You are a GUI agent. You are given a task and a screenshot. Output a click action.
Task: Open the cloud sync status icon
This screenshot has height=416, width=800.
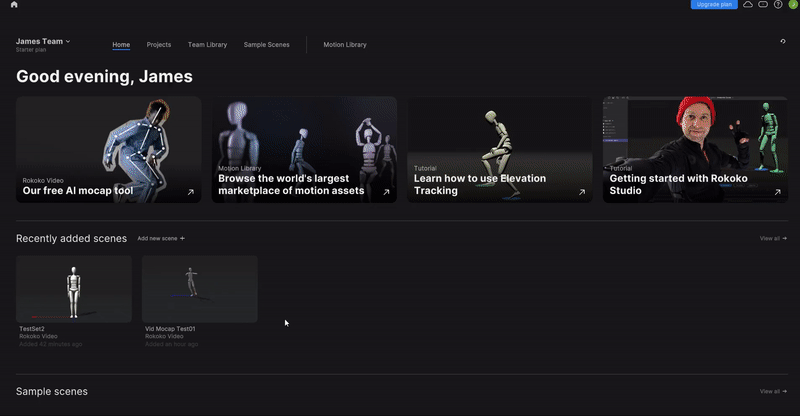point(748,5)
